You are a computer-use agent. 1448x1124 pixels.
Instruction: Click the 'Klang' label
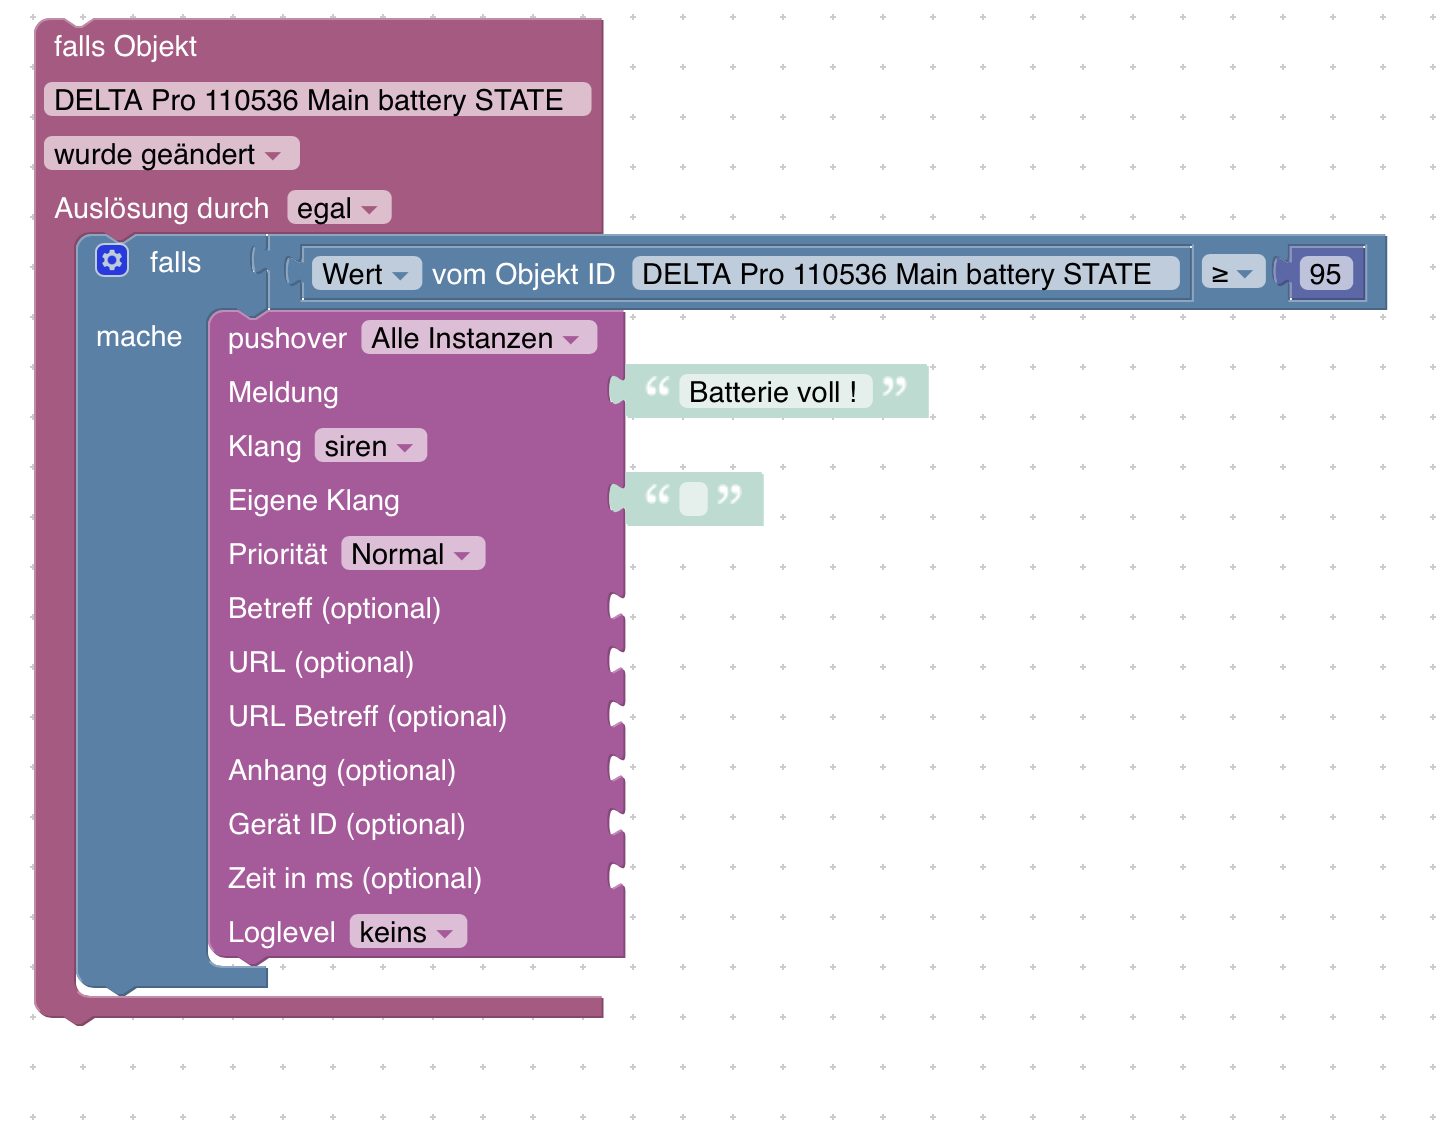point(264,446)
